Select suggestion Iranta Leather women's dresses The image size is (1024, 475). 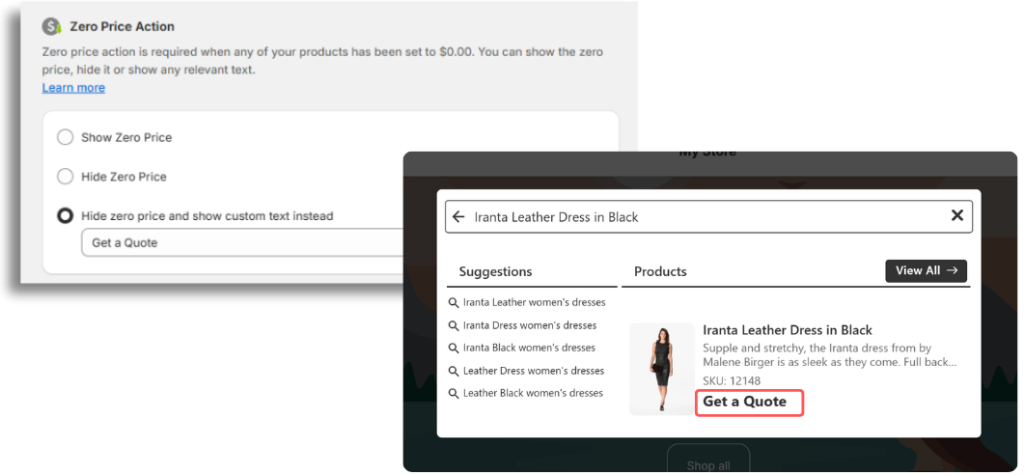(x=534, y=303)
